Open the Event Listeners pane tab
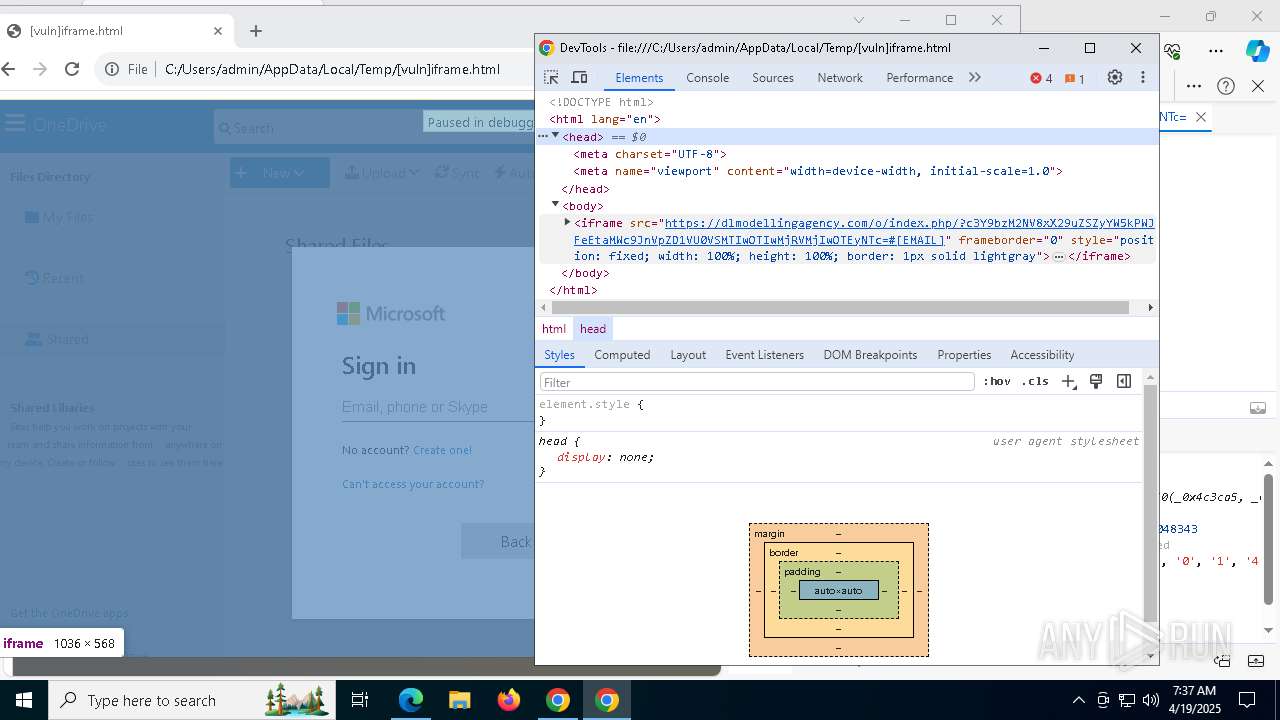Viewport: 1280px width, 720px height. point(764,355)
